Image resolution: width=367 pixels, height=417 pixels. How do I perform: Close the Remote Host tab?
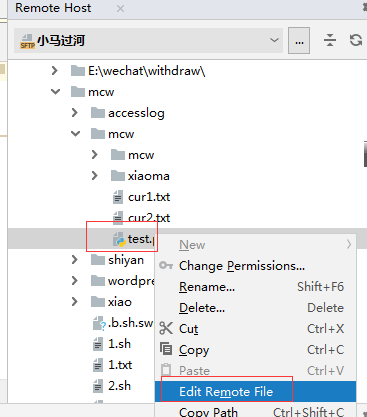(x=120, y=8)
